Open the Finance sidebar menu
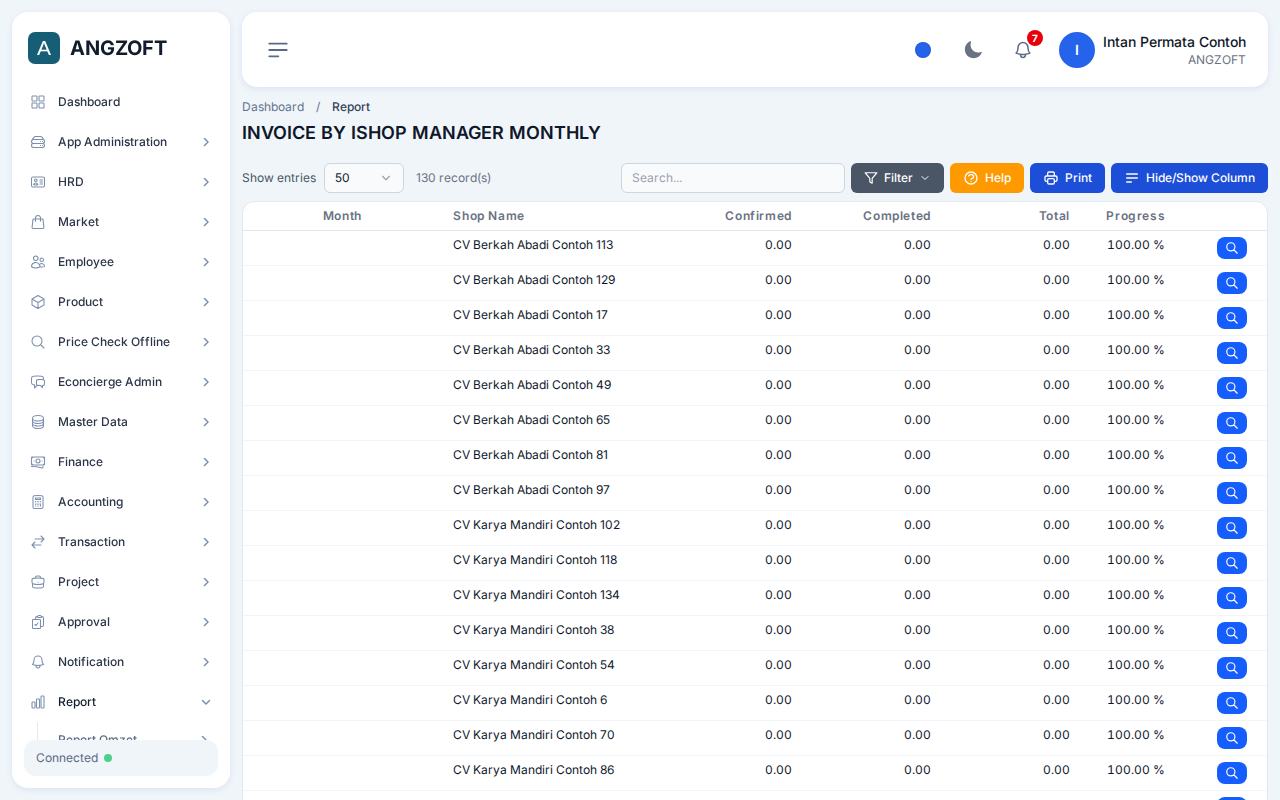 point(121,462)
